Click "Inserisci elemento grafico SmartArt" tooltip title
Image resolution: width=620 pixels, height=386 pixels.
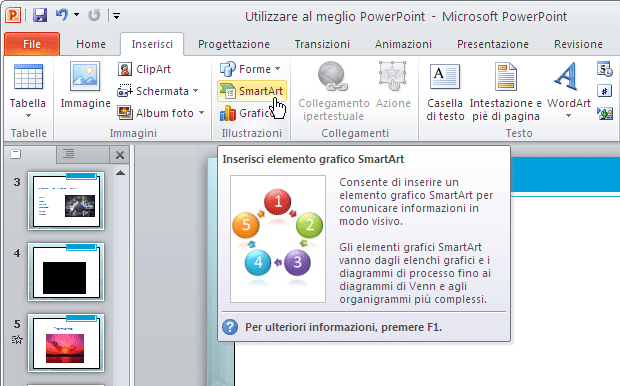[x=313, y=159]
